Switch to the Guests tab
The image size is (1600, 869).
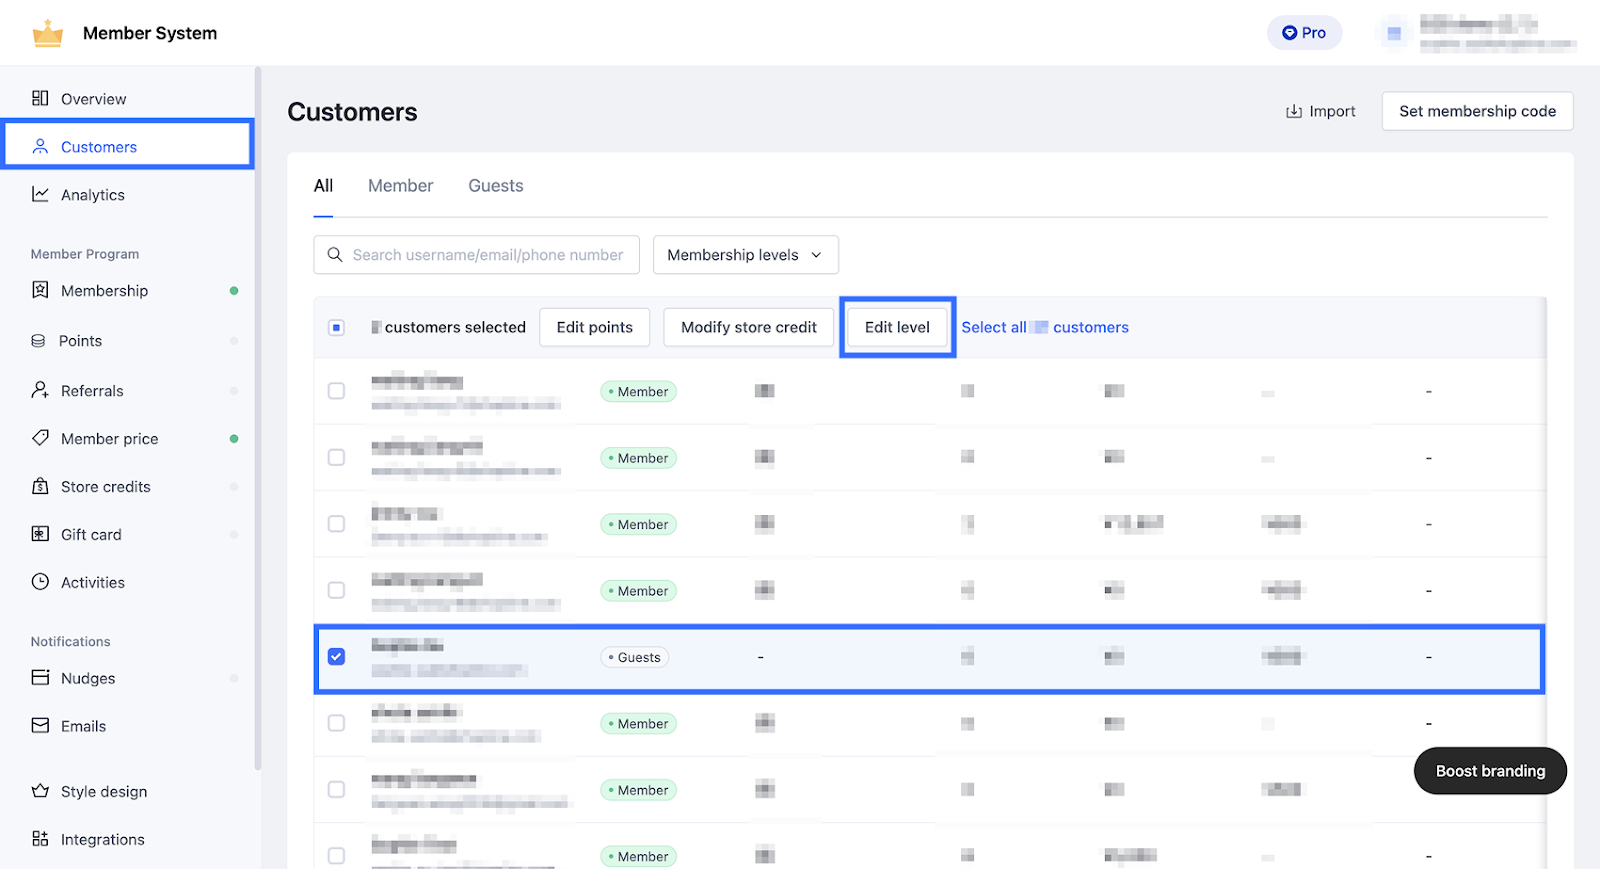point(495,186)
